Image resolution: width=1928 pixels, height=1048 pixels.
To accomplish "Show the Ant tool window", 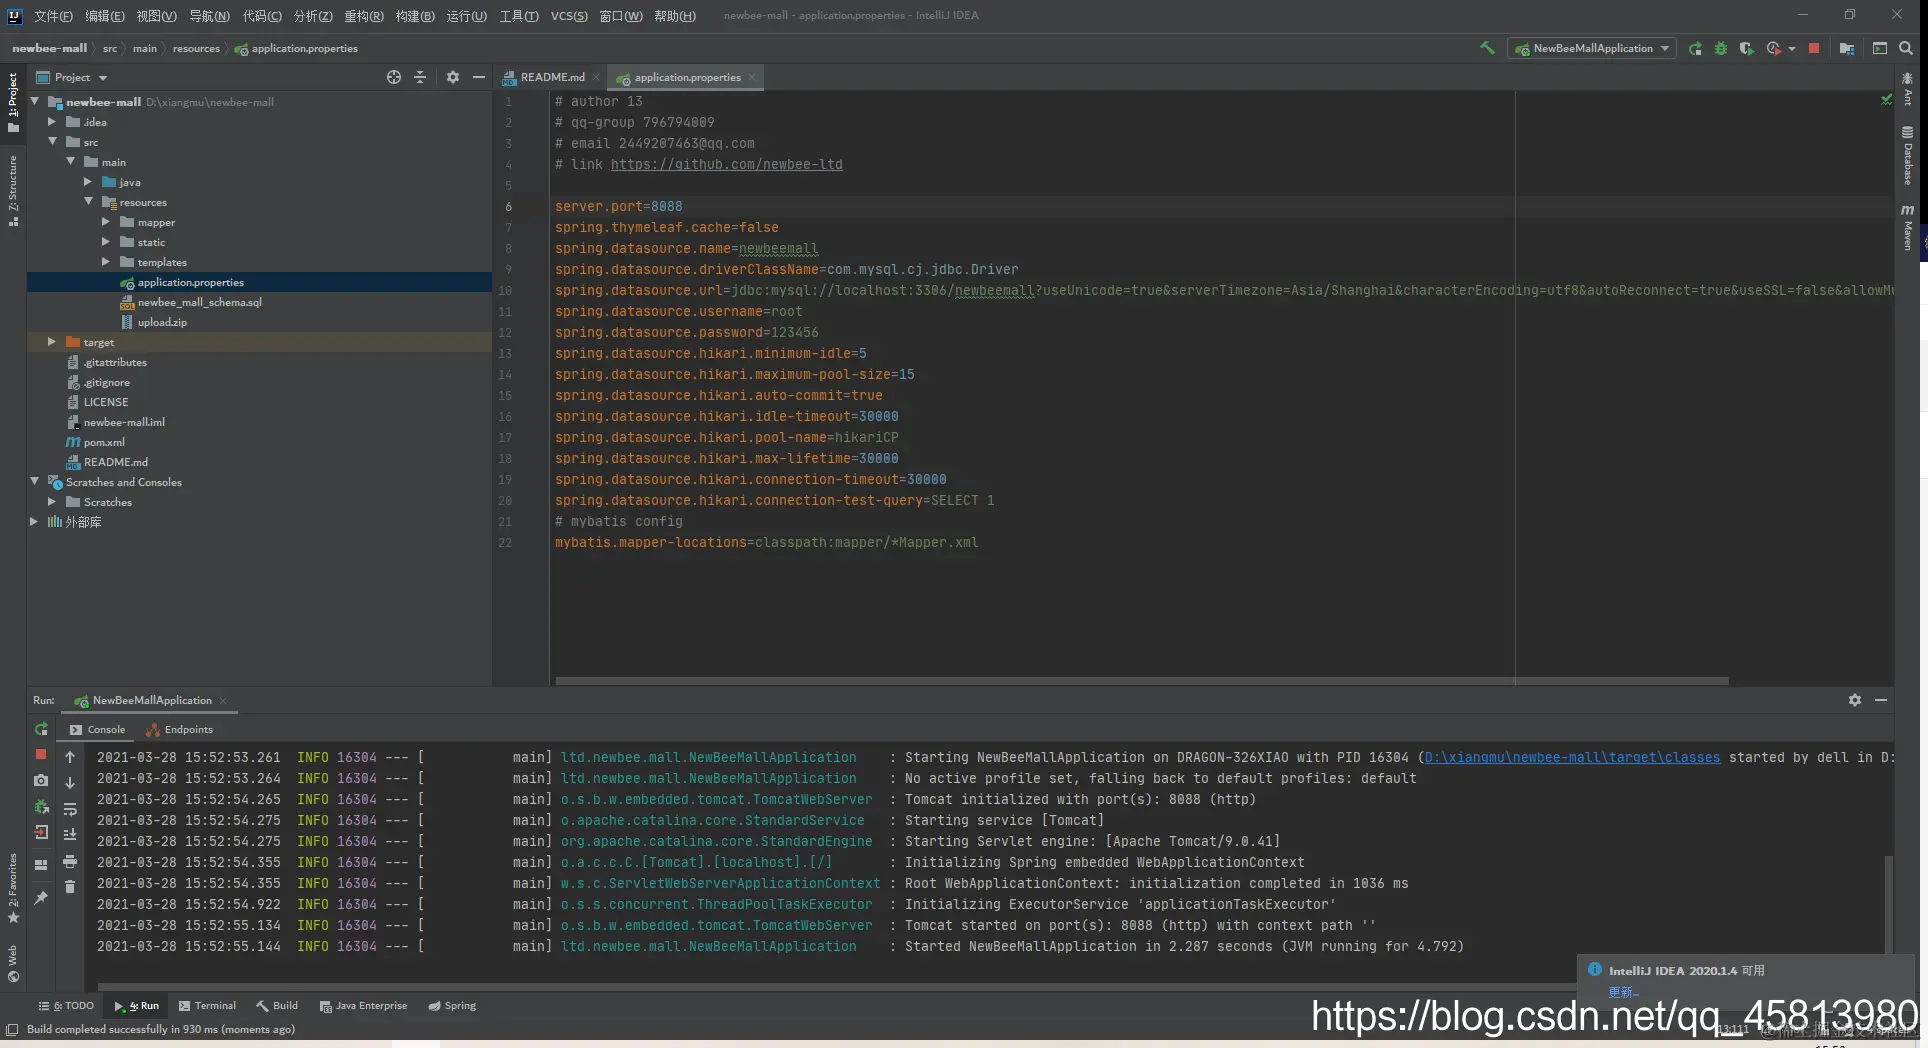I will [x=1908, y=89].
